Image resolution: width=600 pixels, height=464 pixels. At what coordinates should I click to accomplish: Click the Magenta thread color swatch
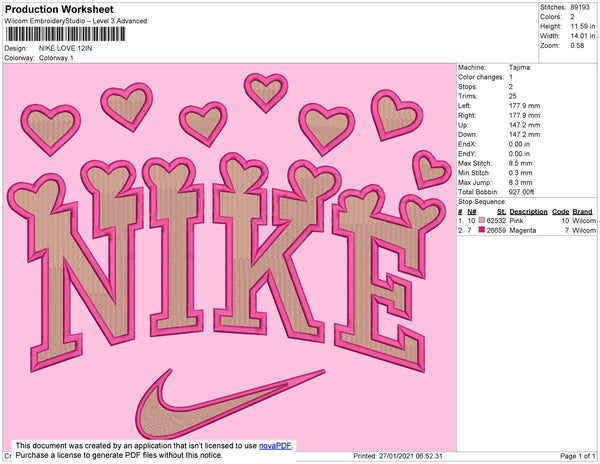click(x=481, y=230)
